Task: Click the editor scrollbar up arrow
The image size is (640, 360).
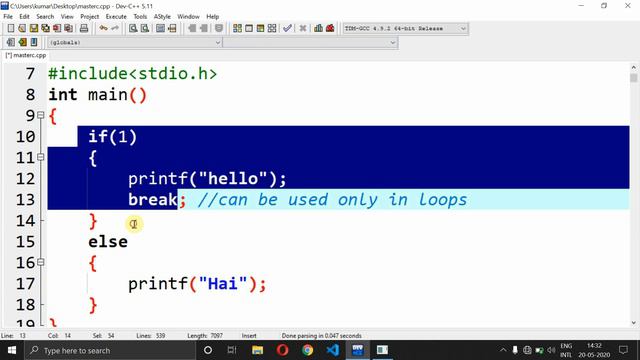Action: 633,67
